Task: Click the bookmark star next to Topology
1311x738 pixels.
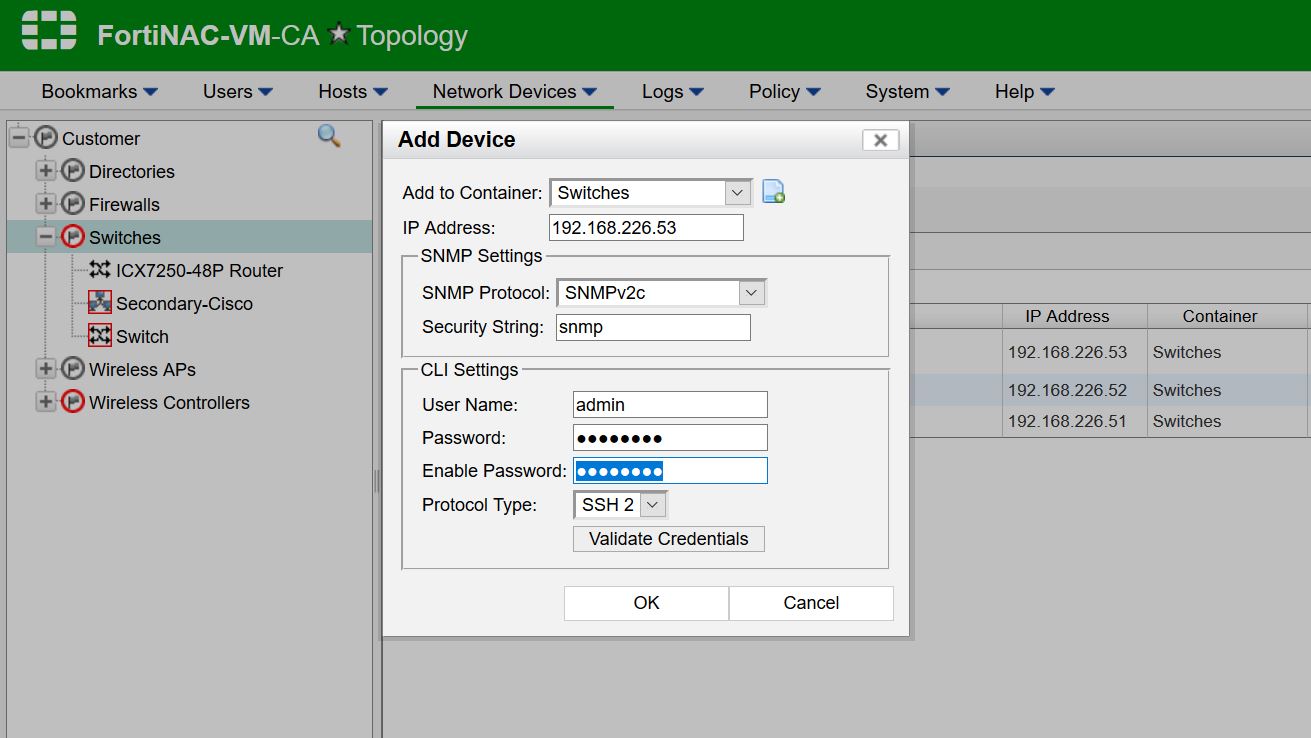Action: tap(339, 34)
